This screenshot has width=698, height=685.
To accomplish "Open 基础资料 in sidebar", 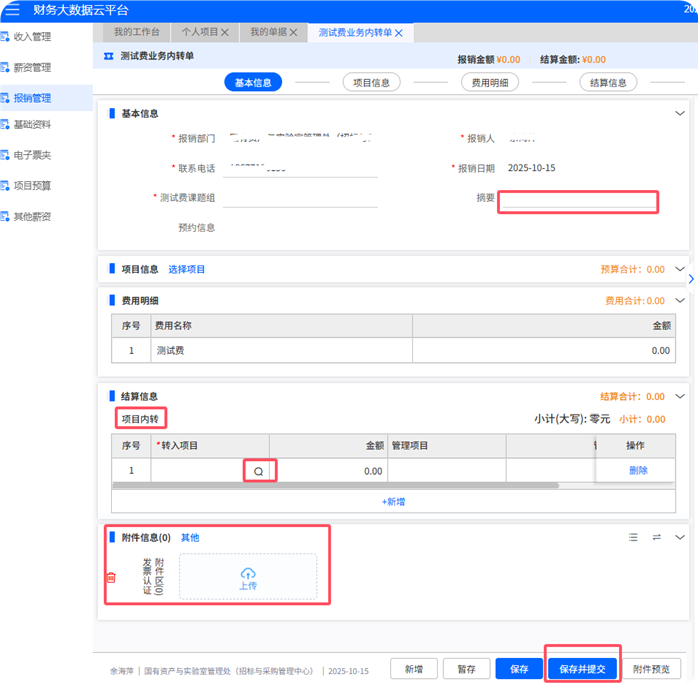I will (x=32, y=124).
